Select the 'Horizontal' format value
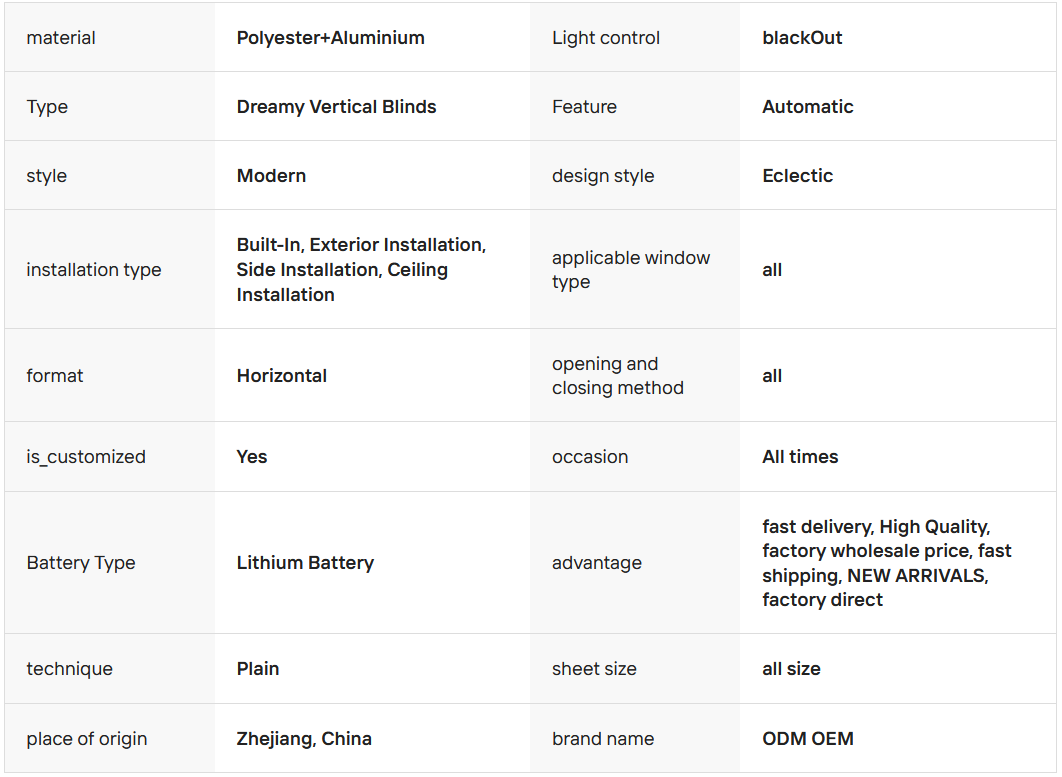The width and height of the screenshot is (1062, 777). [282, 376]
